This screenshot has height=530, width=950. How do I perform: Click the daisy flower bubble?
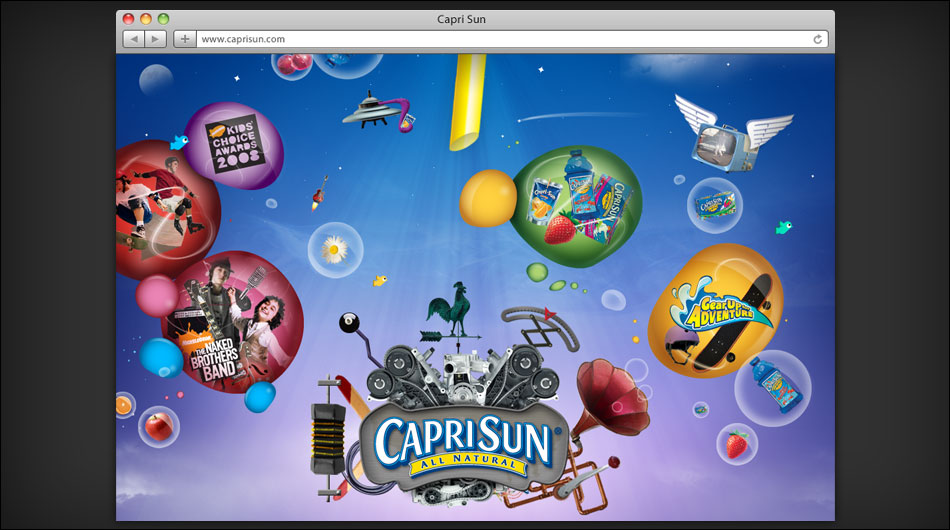pos(335,250)
